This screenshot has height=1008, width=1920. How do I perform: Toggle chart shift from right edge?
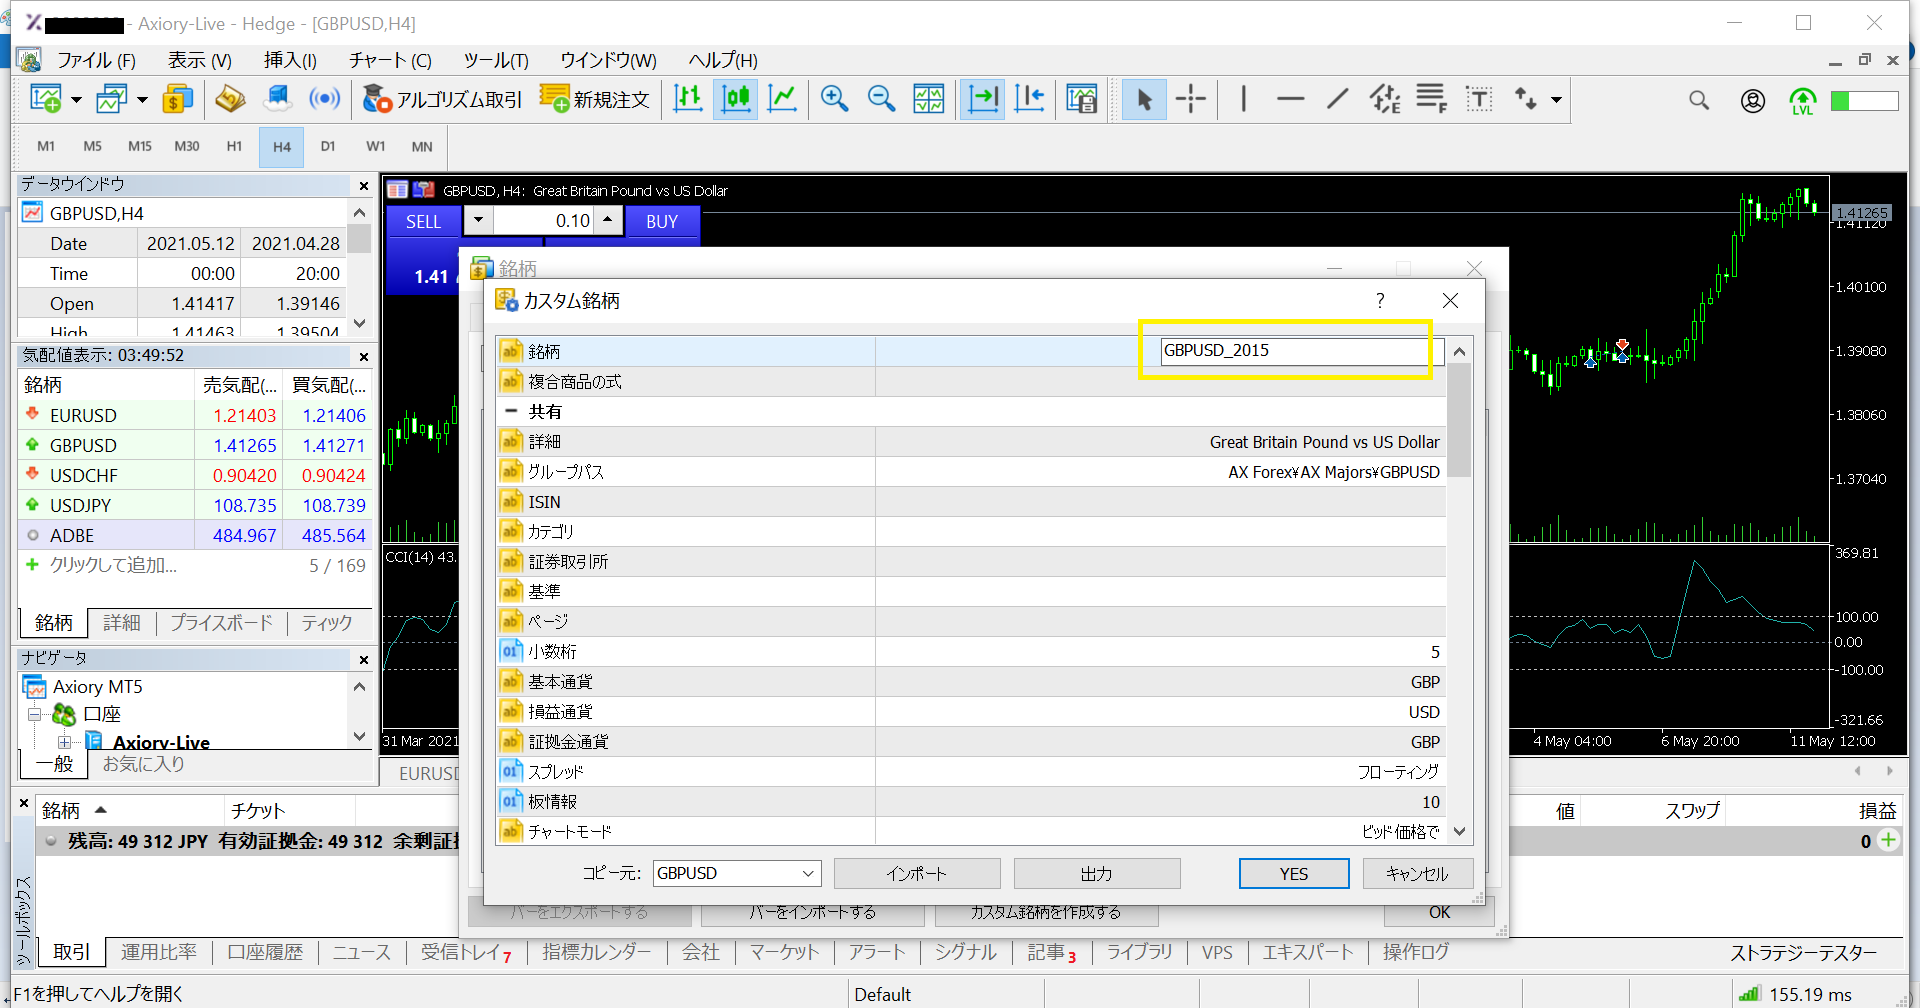(x=1029, y=99)
